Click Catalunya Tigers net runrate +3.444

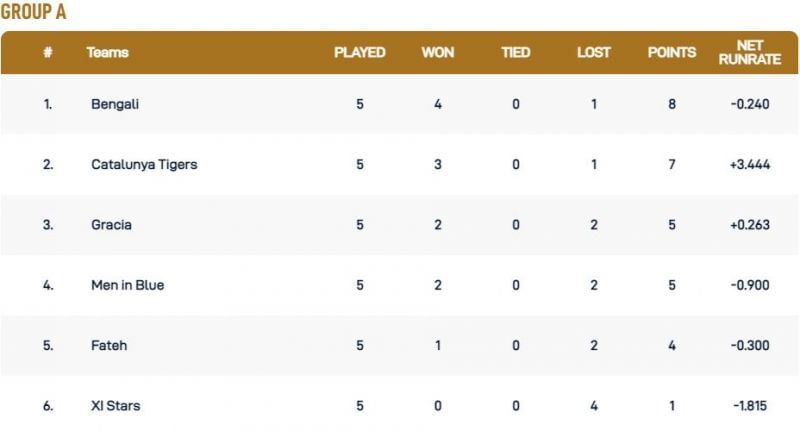(x=749, y=164)
